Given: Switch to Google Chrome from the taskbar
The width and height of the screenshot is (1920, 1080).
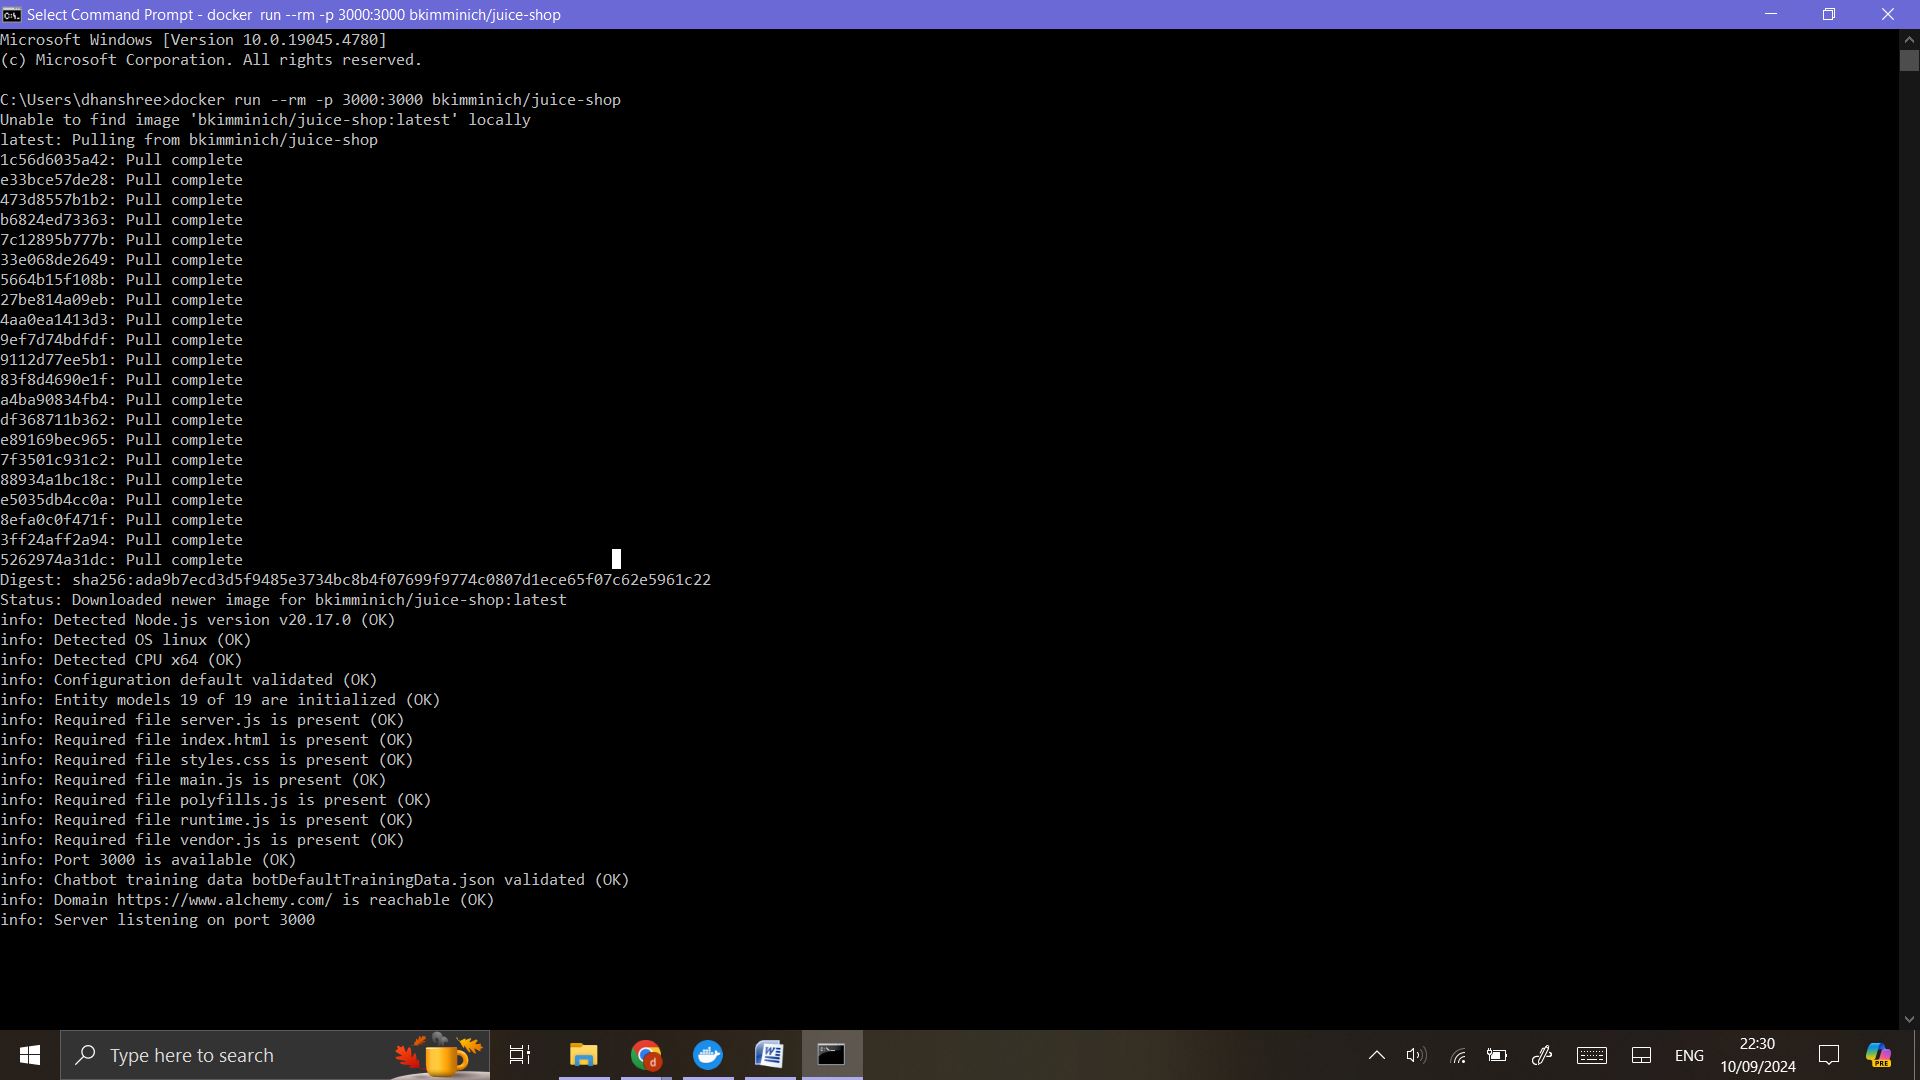Looking at the screenshot, I should point(646,1055).
